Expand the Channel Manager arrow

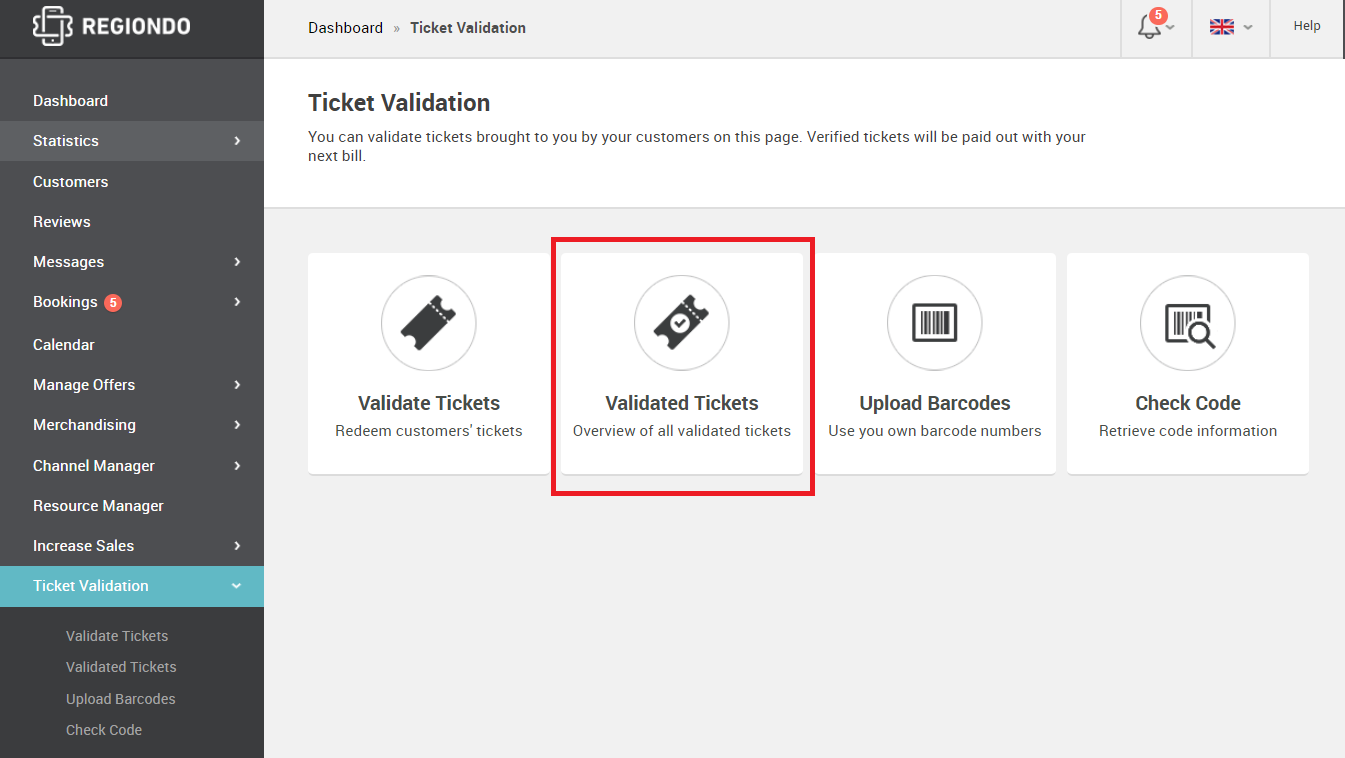click(237, 466)
